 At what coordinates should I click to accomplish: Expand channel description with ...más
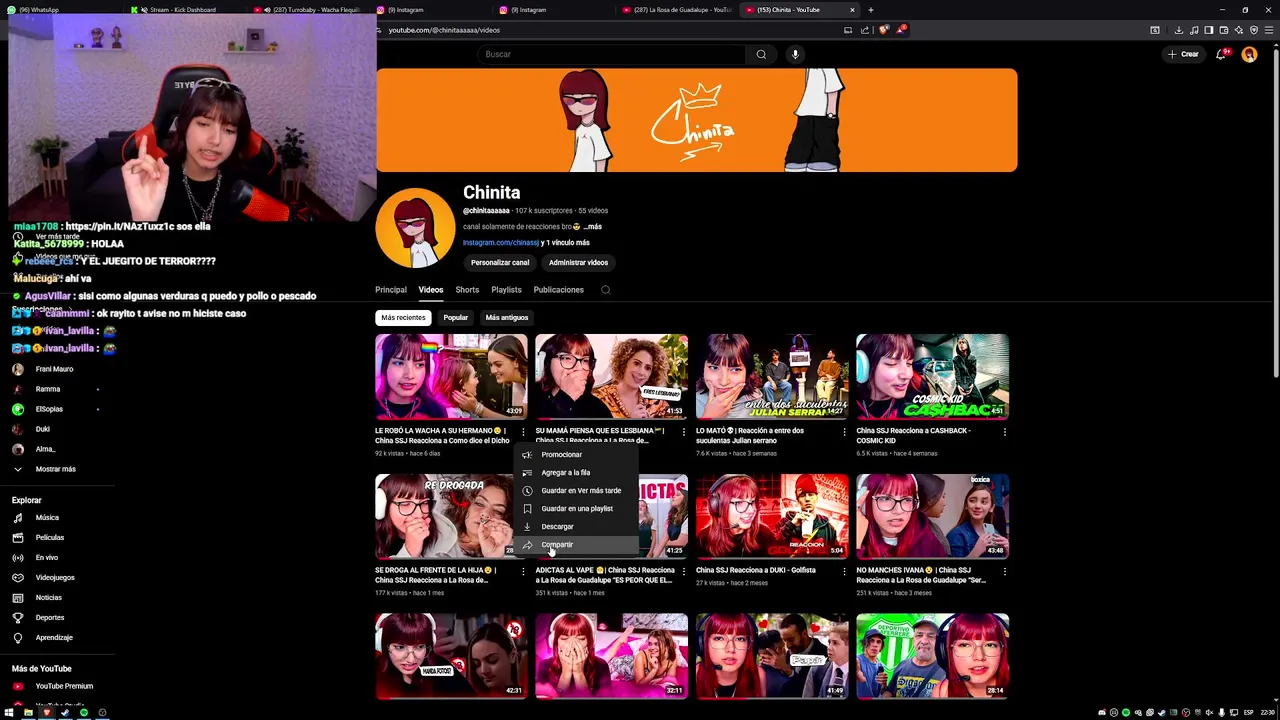[x=593, y=227]
